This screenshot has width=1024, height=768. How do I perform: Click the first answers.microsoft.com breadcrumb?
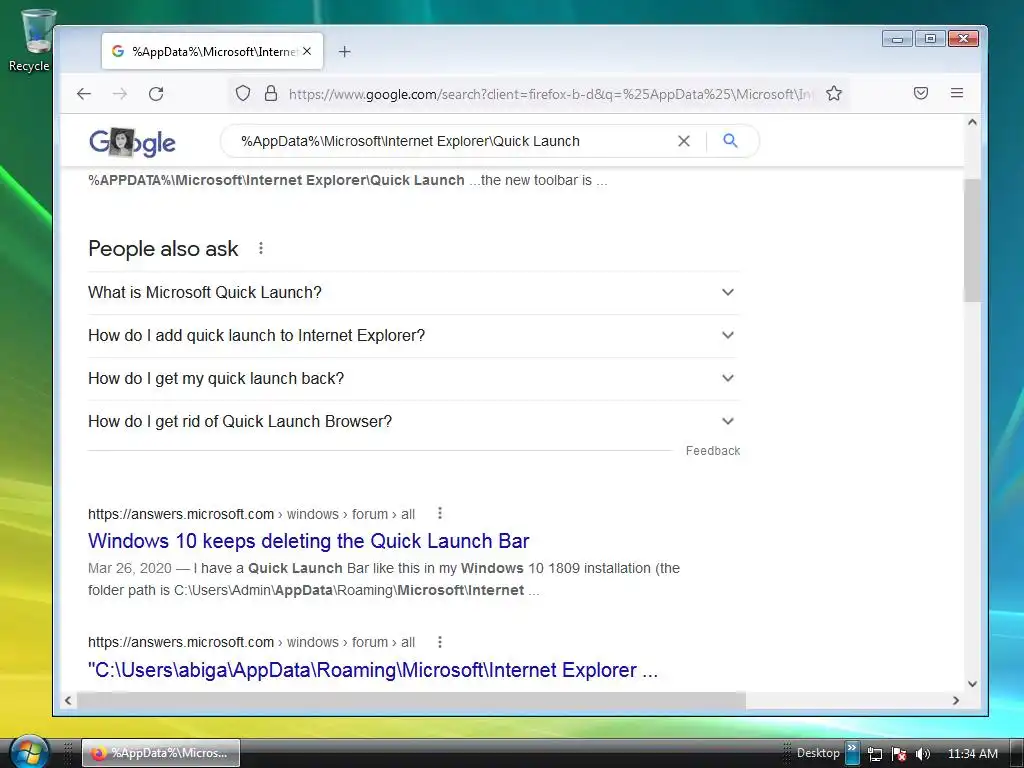click(x=251, y=514)
